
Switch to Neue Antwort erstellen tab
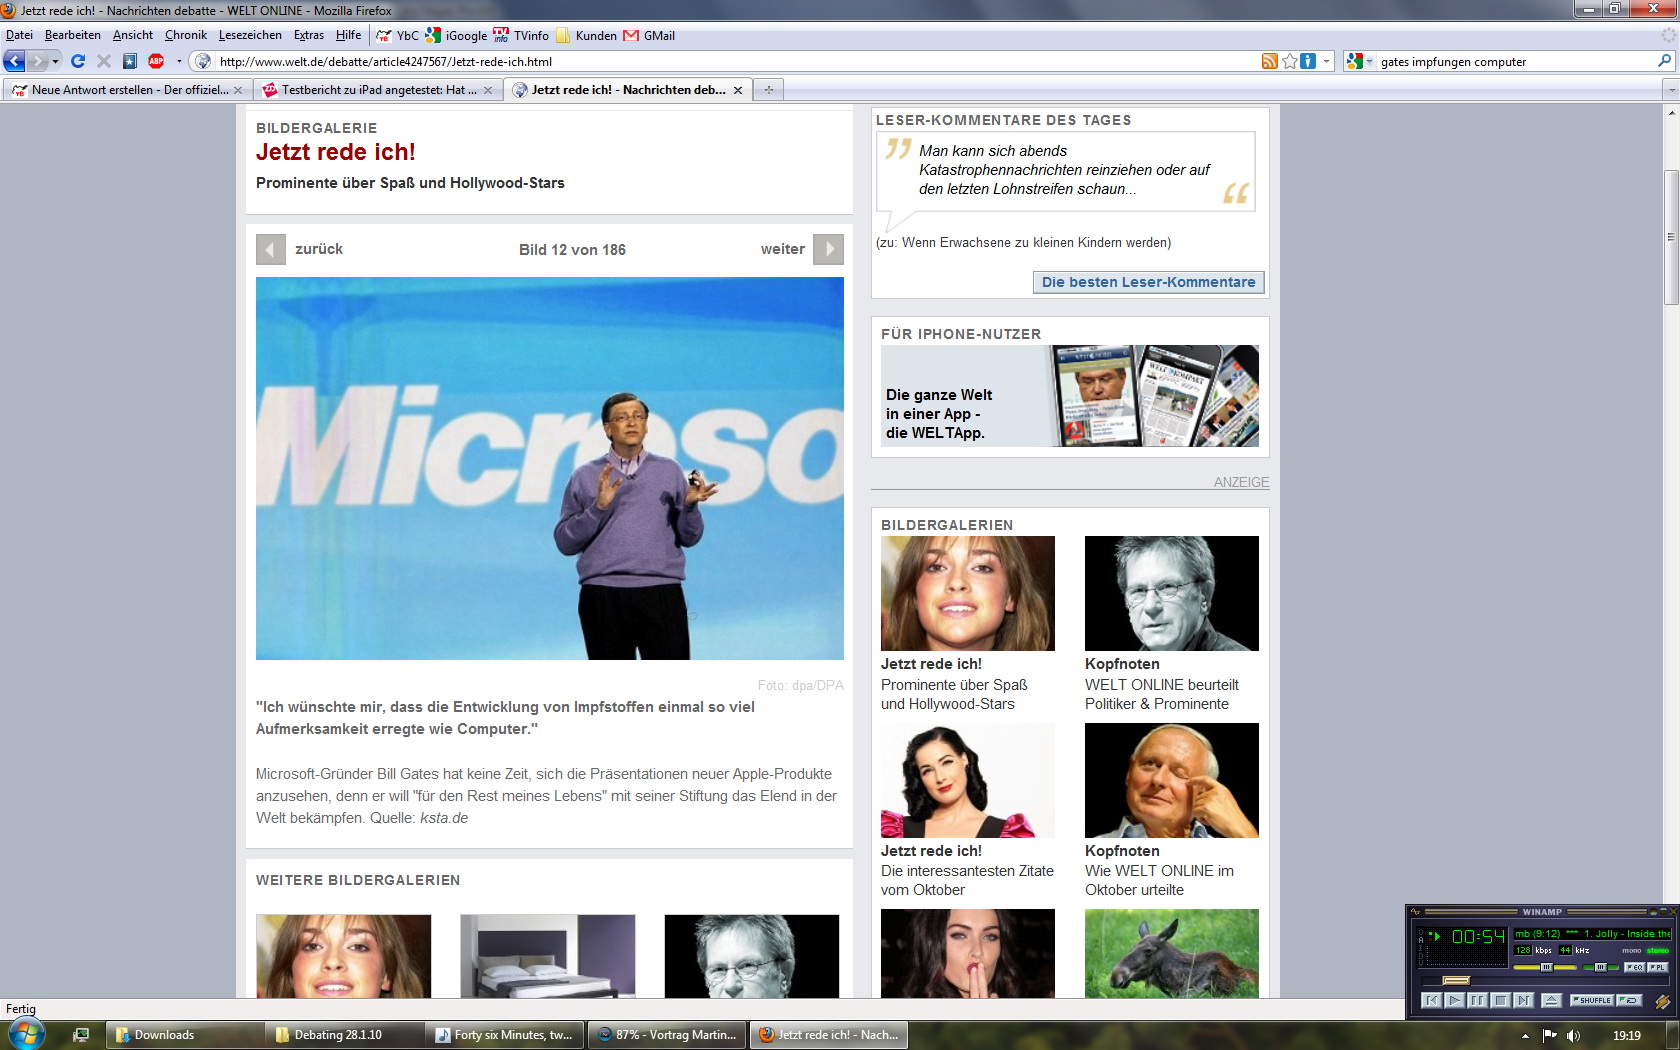tap(126, 90)
